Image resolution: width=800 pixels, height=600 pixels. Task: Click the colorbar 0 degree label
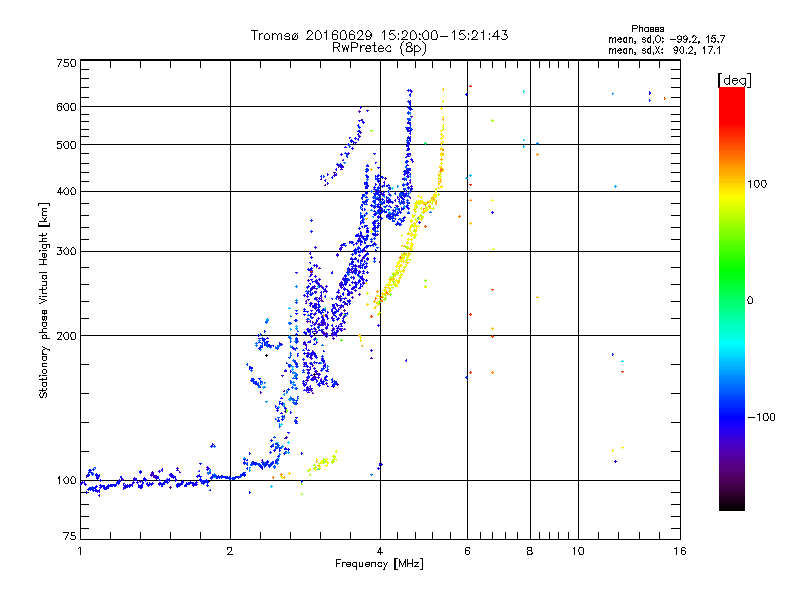750,301
